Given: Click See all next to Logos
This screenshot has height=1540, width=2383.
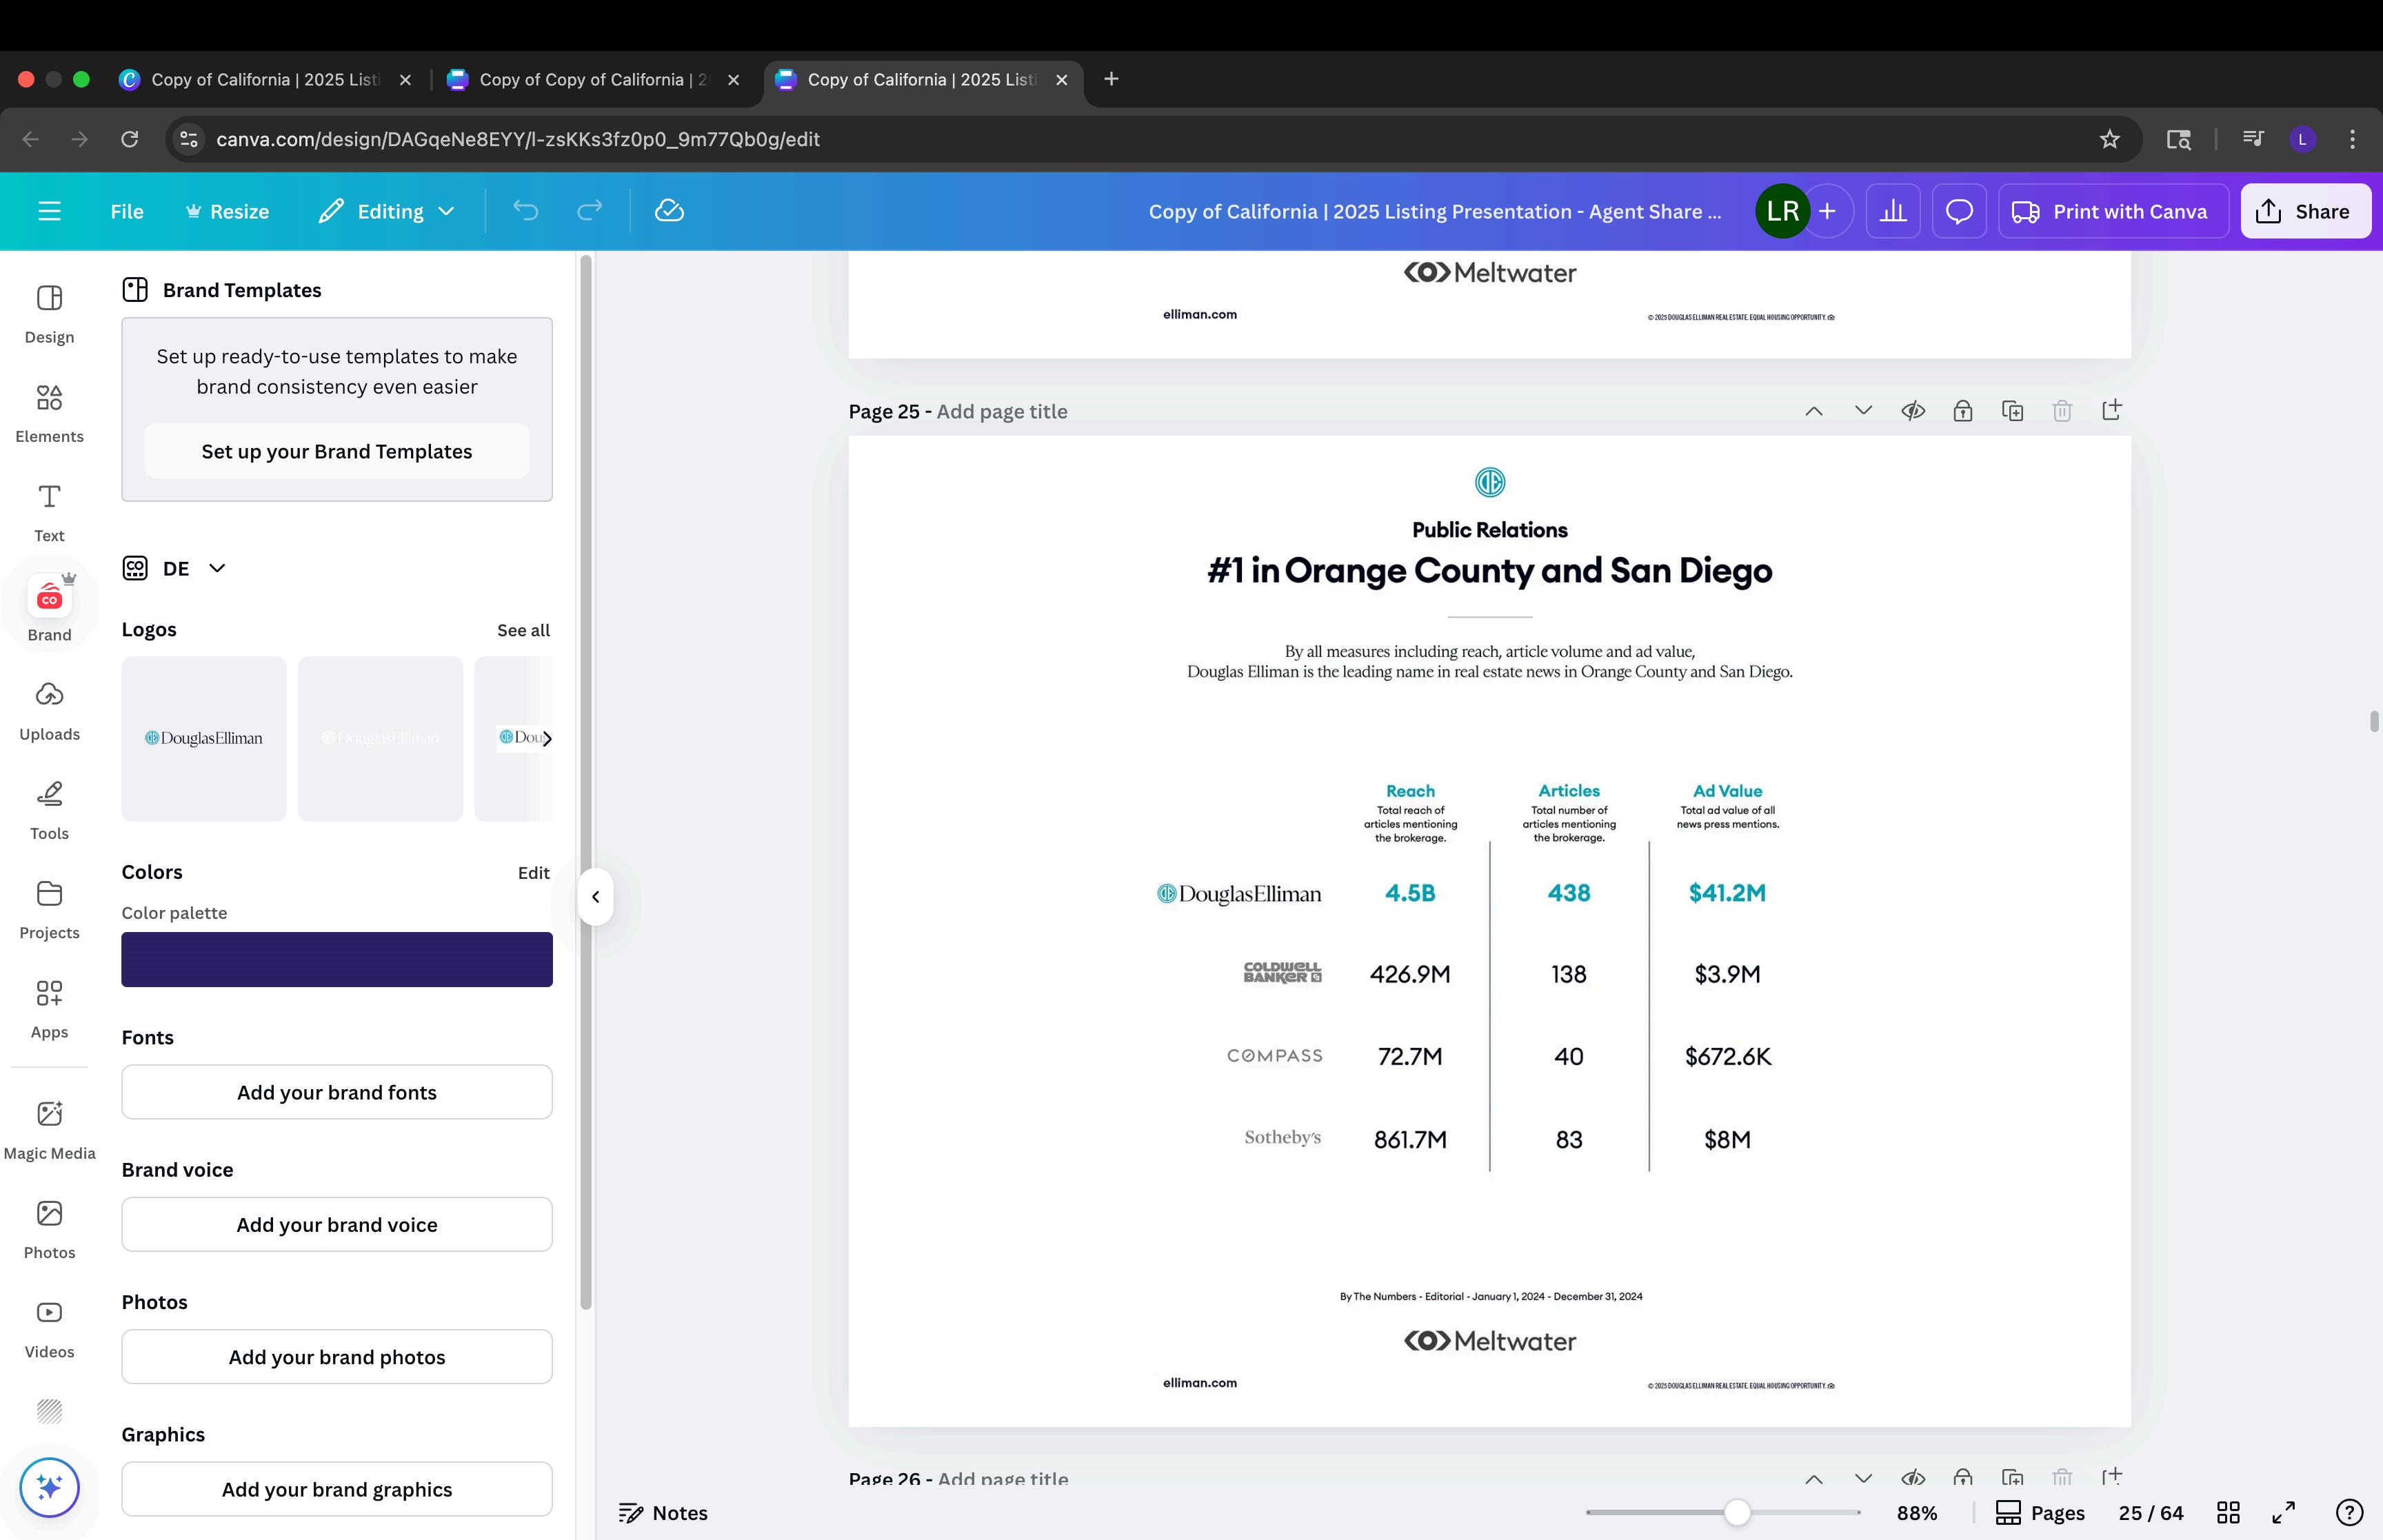Looking at the screenshot, I should click(523, 630).
